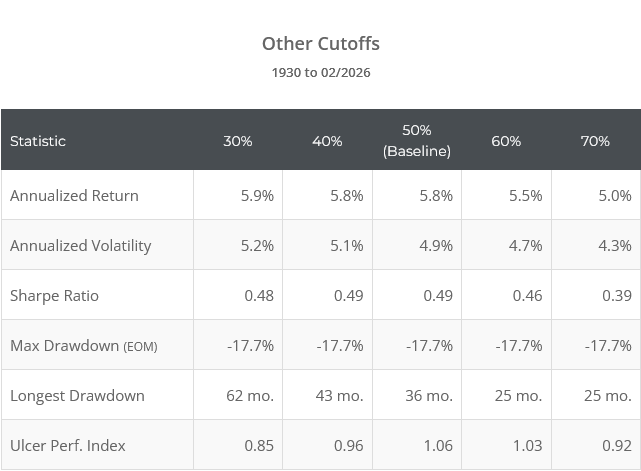Select the "Longest Drawdown" row label
The width and height of the screenshot is (641, 471).
pyautogui.click(x=77, y=395)
